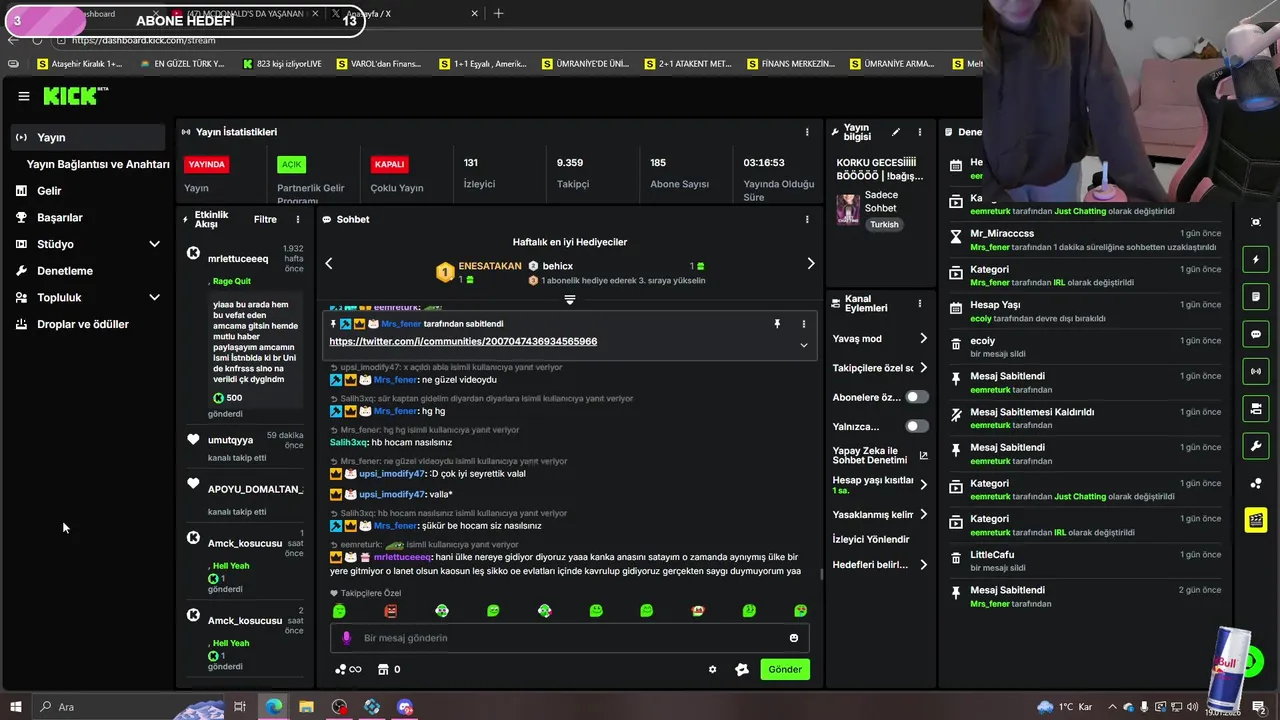
Task: Expand the Stüdyo sidebar section
Action: pos(154,244)
